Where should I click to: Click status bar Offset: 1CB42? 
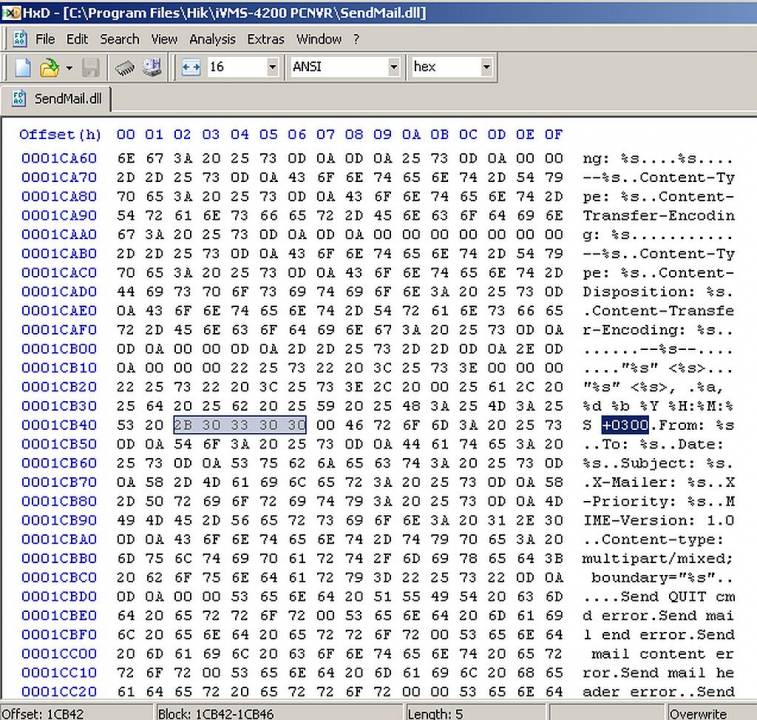click(42, 713)
